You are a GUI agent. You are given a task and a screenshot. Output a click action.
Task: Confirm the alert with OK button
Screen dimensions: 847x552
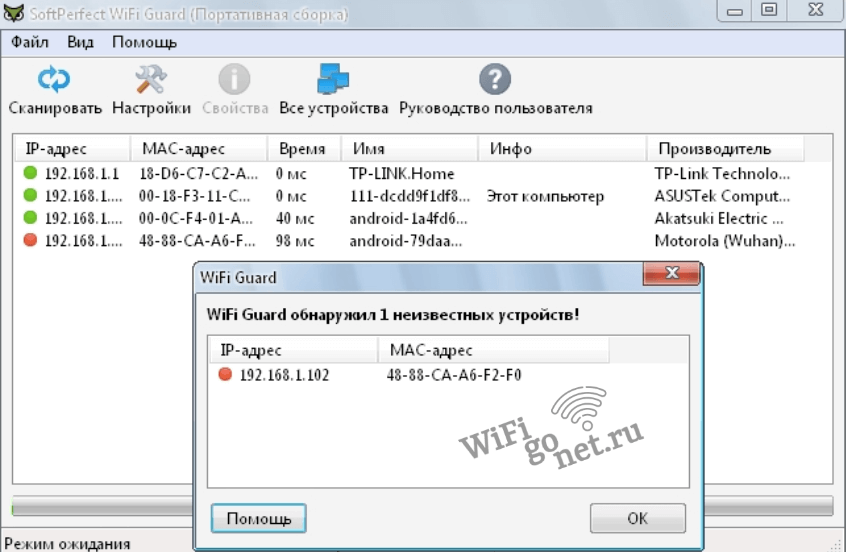click(x=637, y=519)
